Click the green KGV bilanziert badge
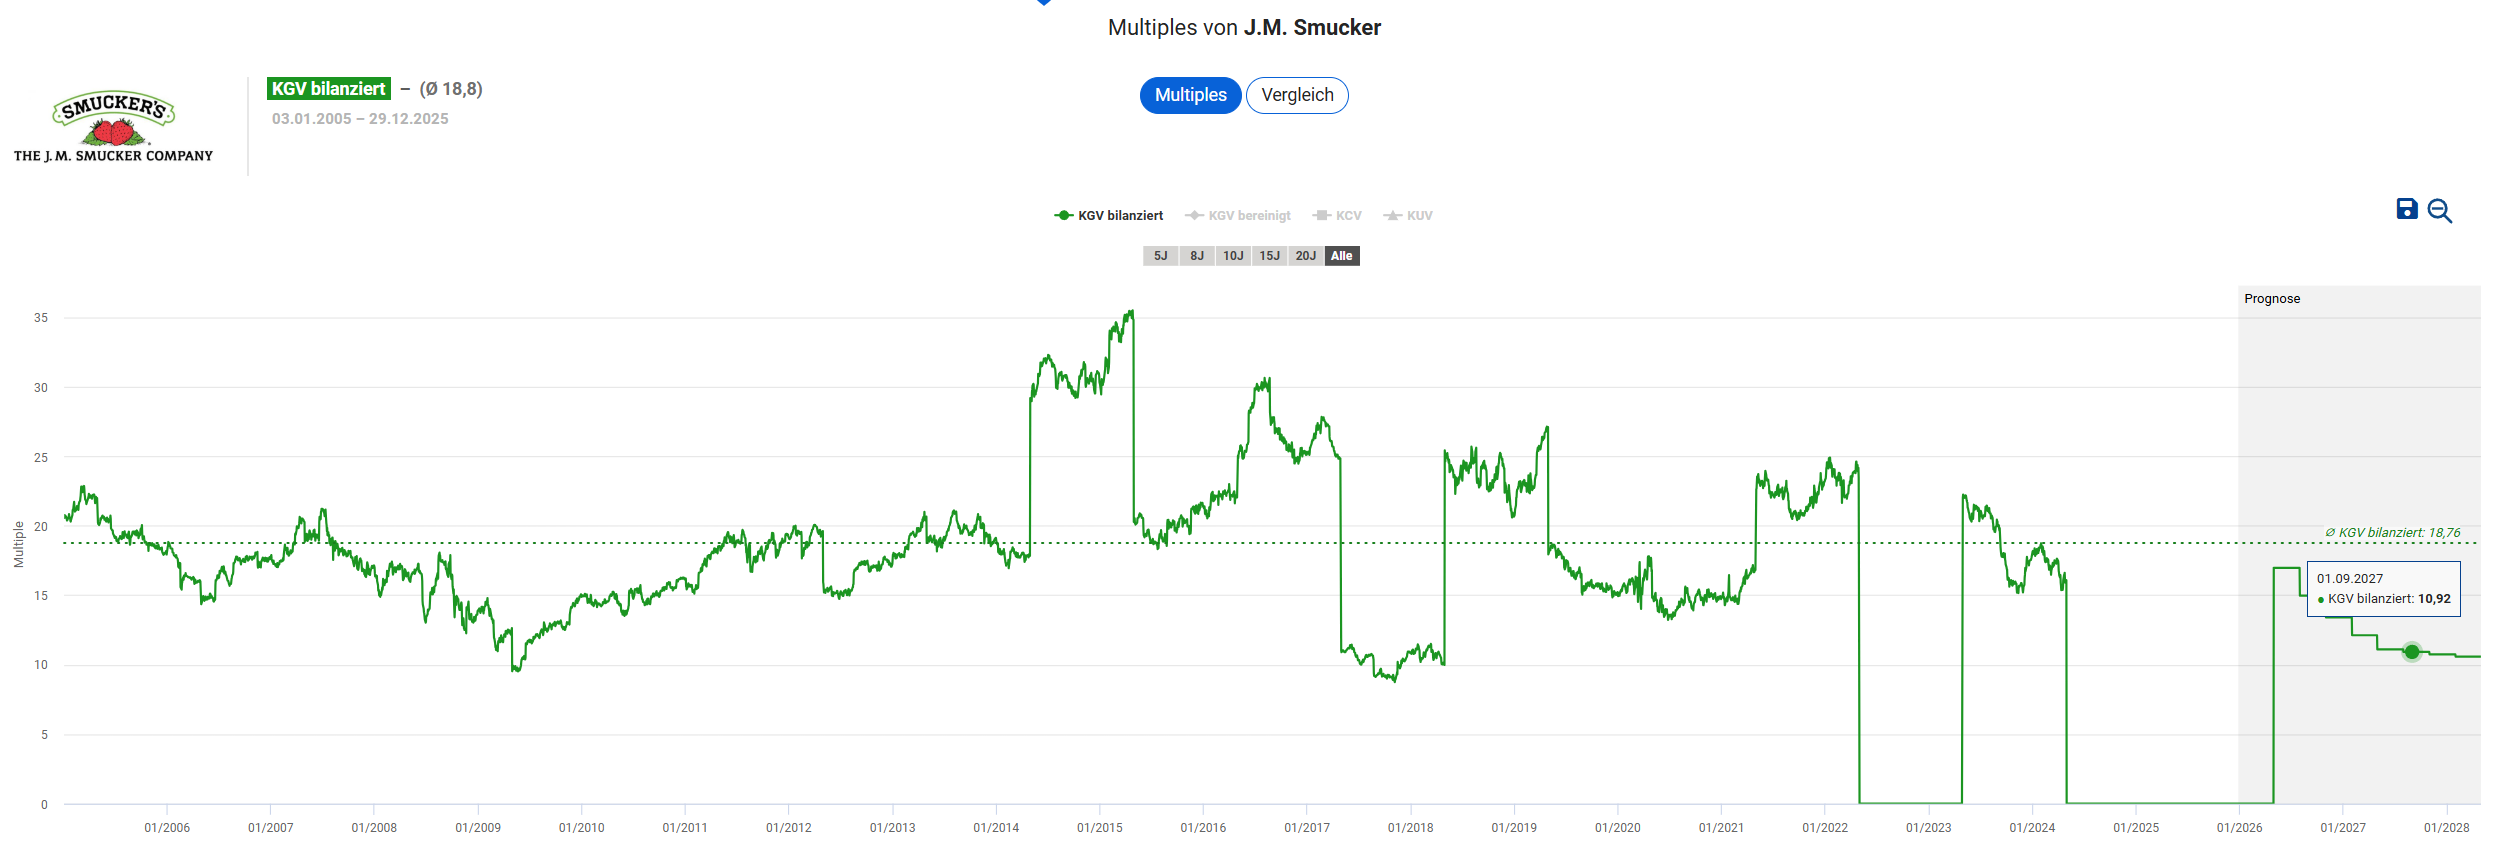The image size is (2499, 855). (328, 89)
